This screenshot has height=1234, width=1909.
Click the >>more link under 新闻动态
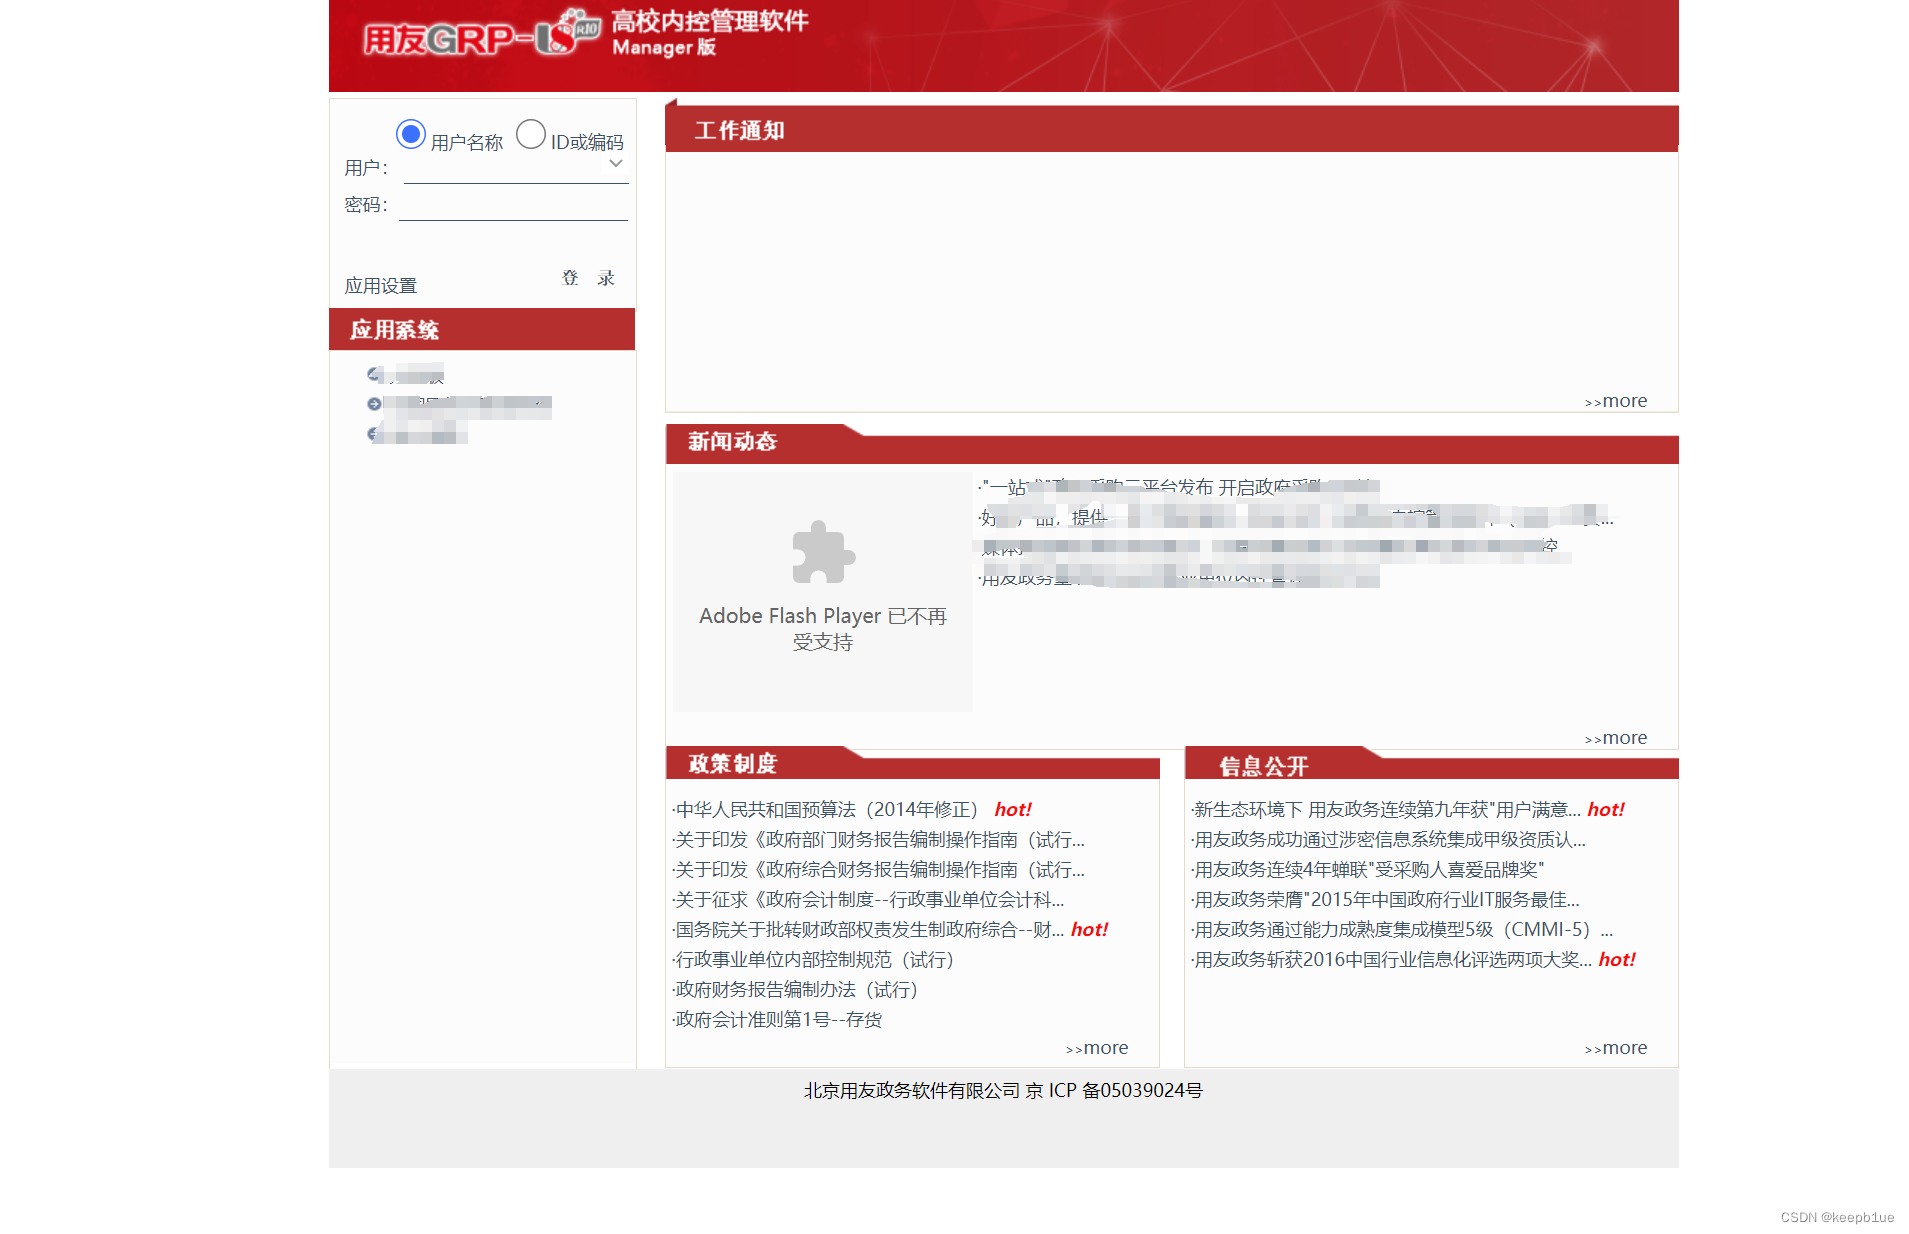pyautogui.click(x=1616, y=738)
